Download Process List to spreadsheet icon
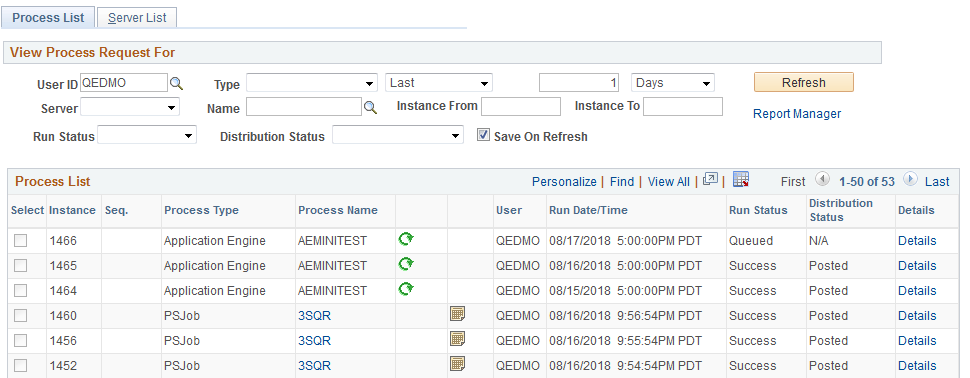The image size is (970, 378). pos(740,180)
